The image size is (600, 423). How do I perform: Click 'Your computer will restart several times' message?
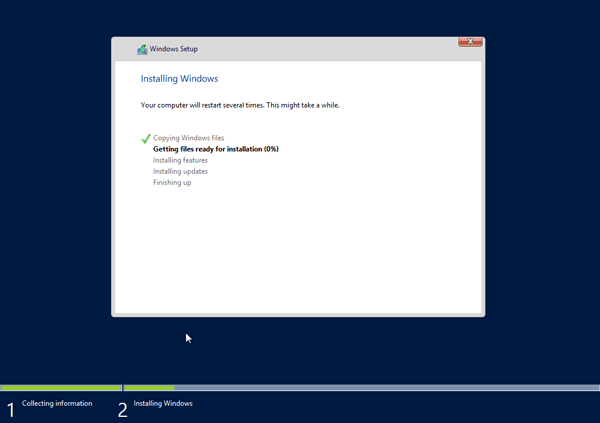[240, 105]
